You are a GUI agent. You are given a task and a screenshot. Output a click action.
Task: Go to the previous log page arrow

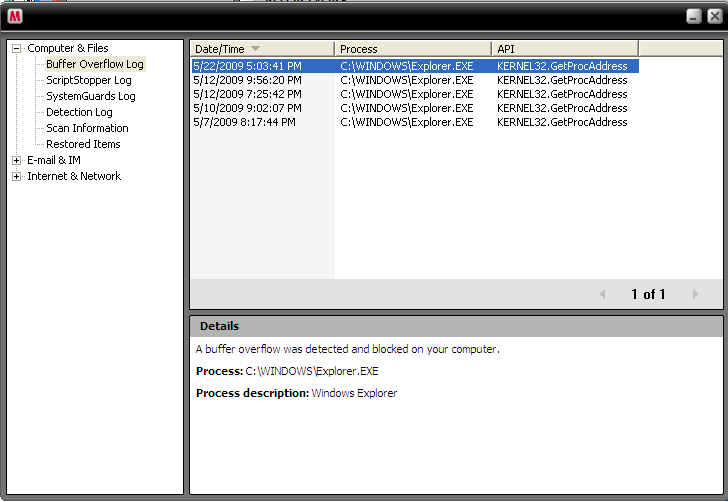pos(602,294)
